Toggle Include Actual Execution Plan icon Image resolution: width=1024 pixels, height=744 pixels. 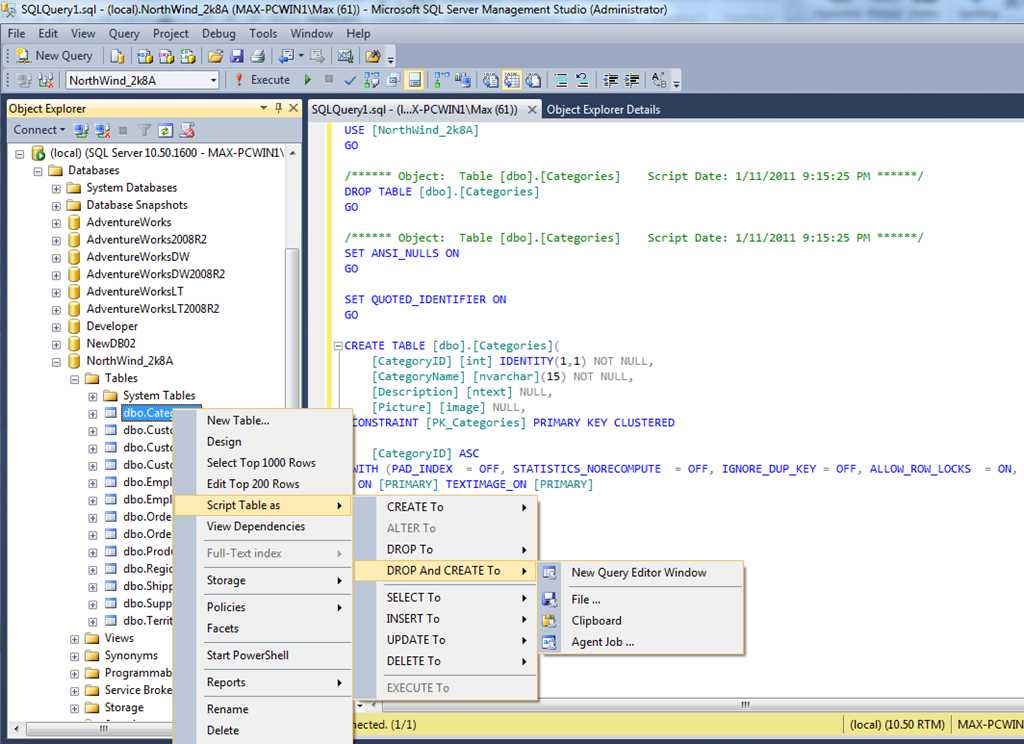pos(442,80)
